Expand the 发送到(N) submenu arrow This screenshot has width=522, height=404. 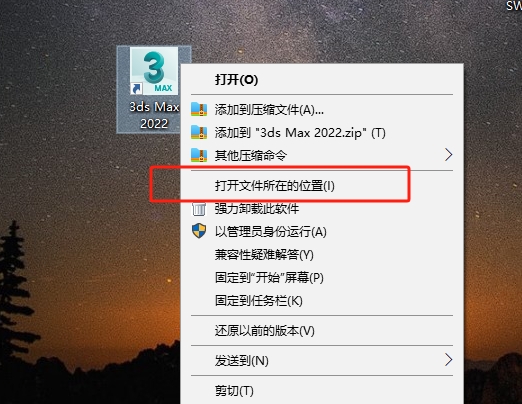[449, 360]
